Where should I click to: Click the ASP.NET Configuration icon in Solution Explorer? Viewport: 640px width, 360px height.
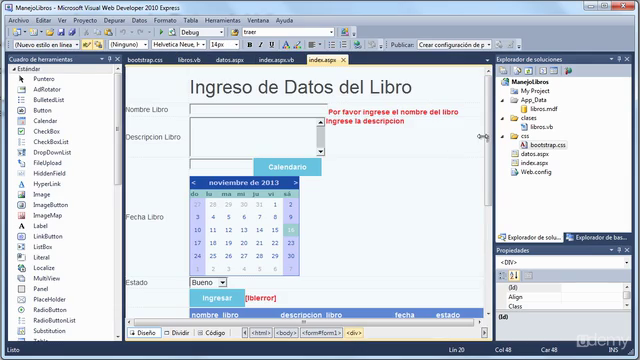pos(568,71)
